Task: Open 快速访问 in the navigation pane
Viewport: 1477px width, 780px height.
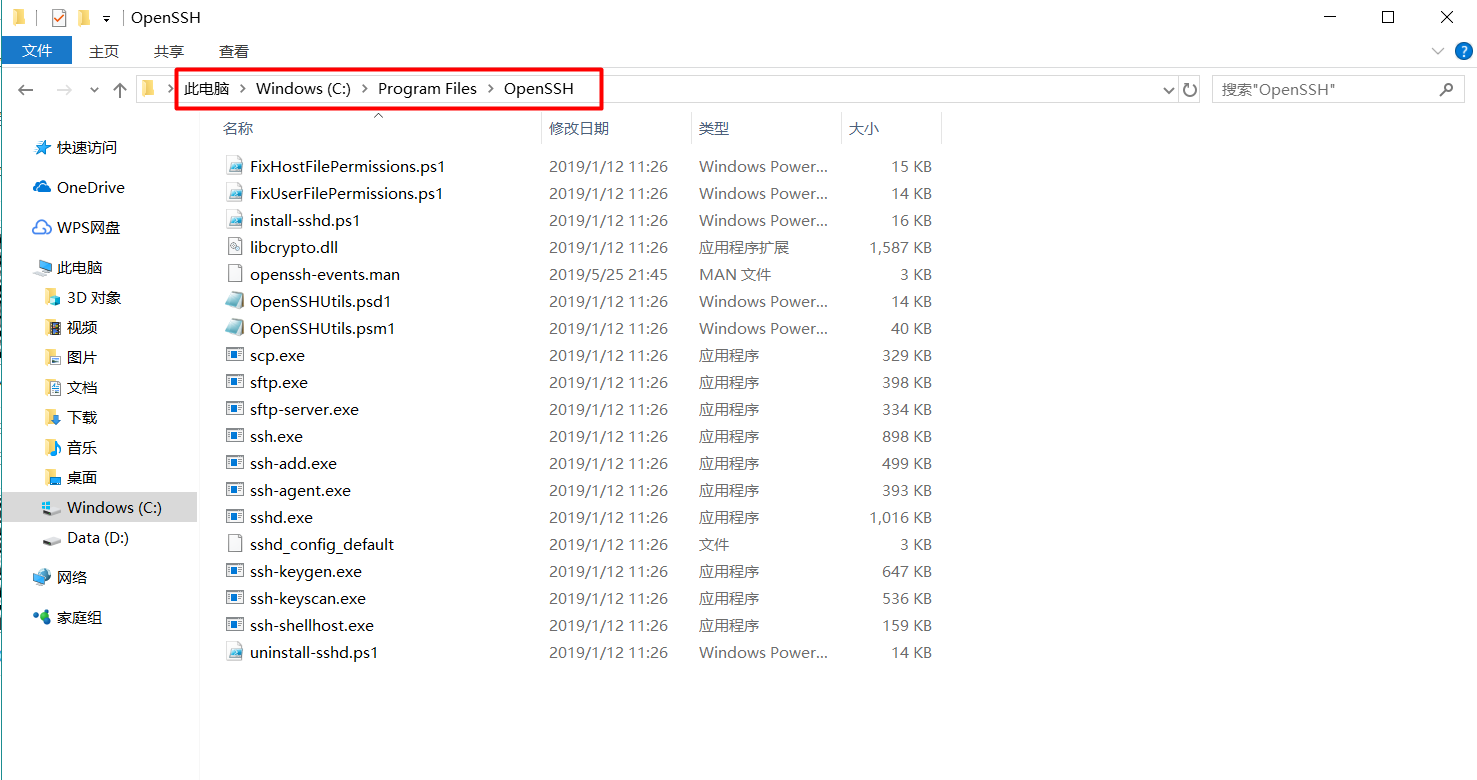Action: tap(87, 147)
